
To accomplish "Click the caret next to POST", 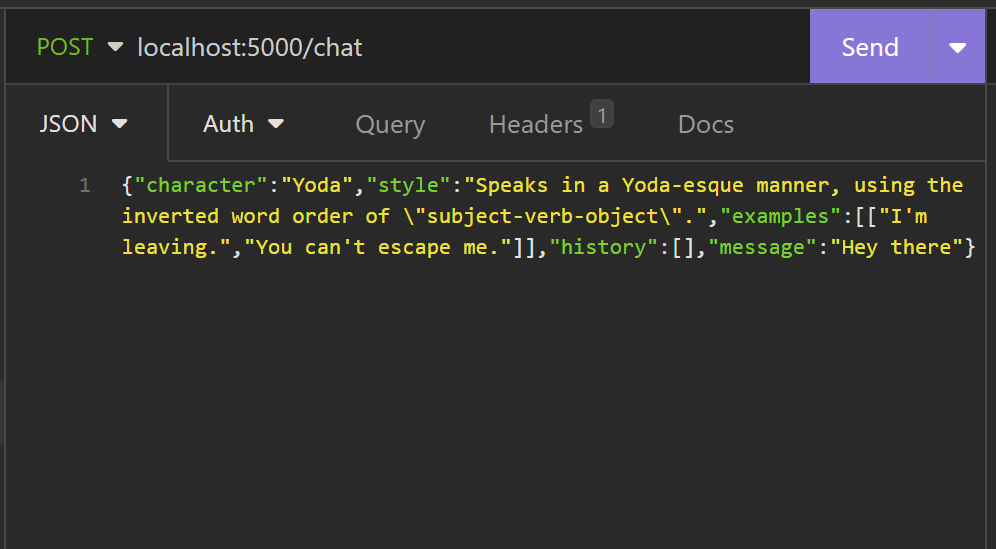I will tap(115, 46).
